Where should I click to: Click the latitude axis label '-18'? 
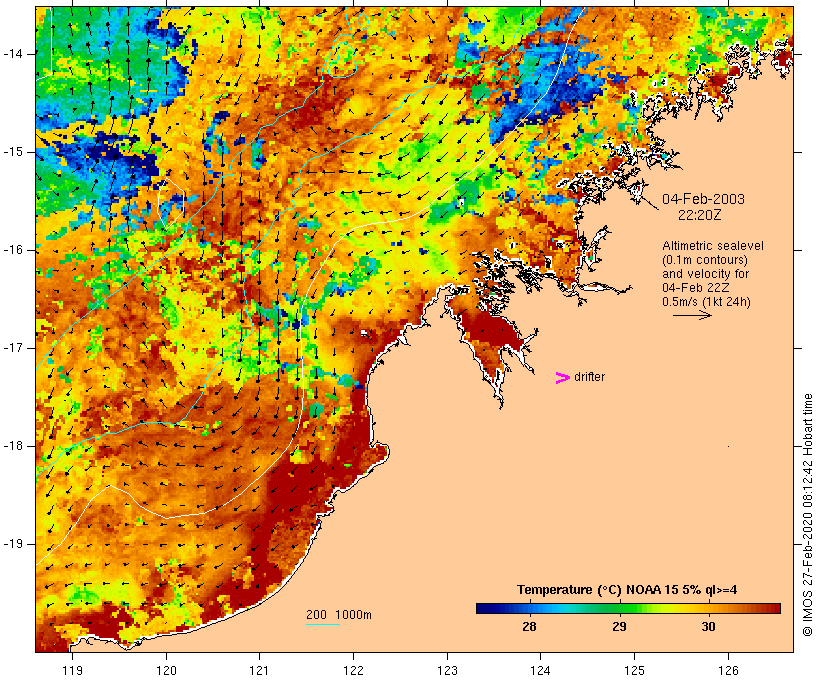(13, 446)
